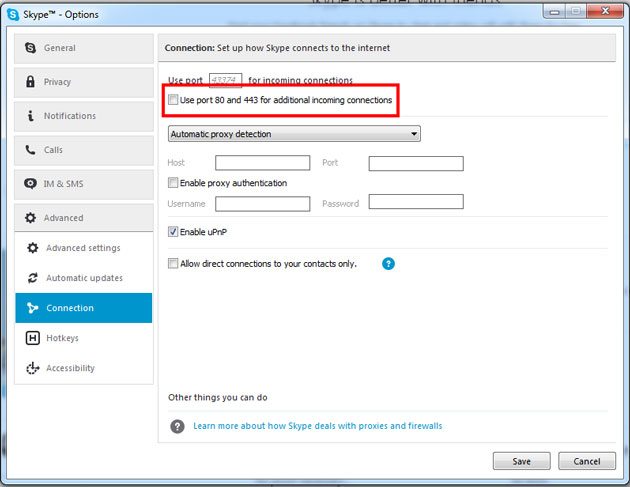Click the incoming connections port field
The image size is (630, 487).
coord(225,80)
